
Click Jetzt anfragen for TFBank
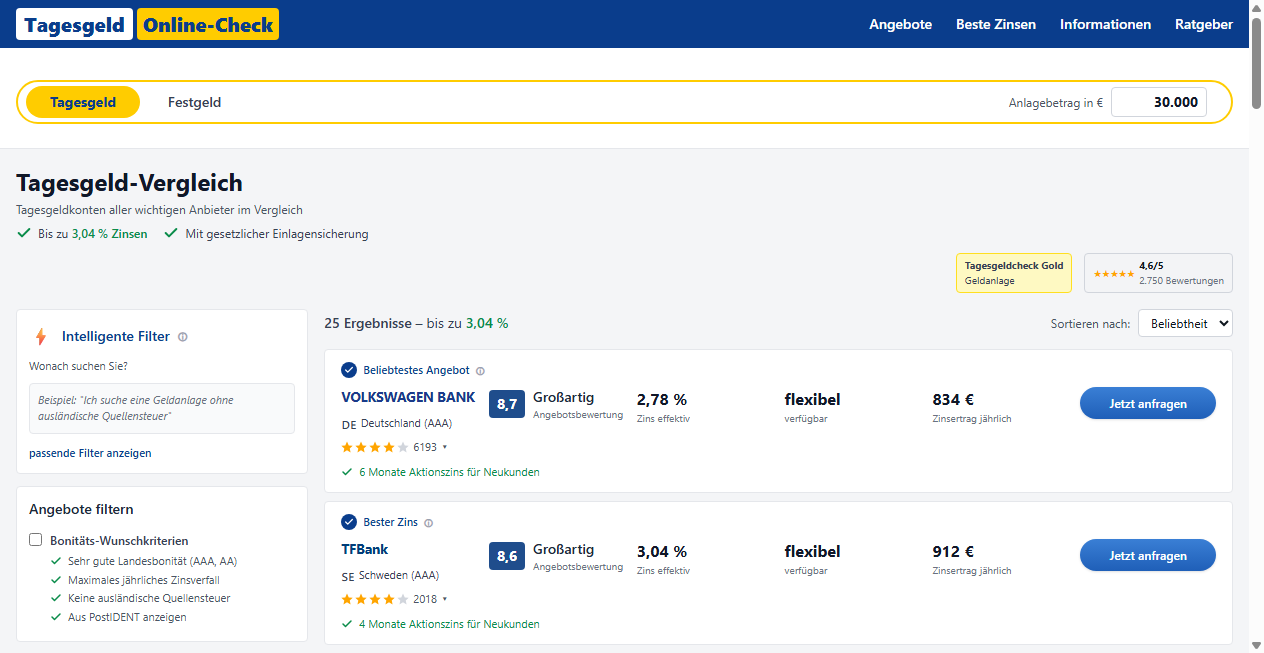1148,556
